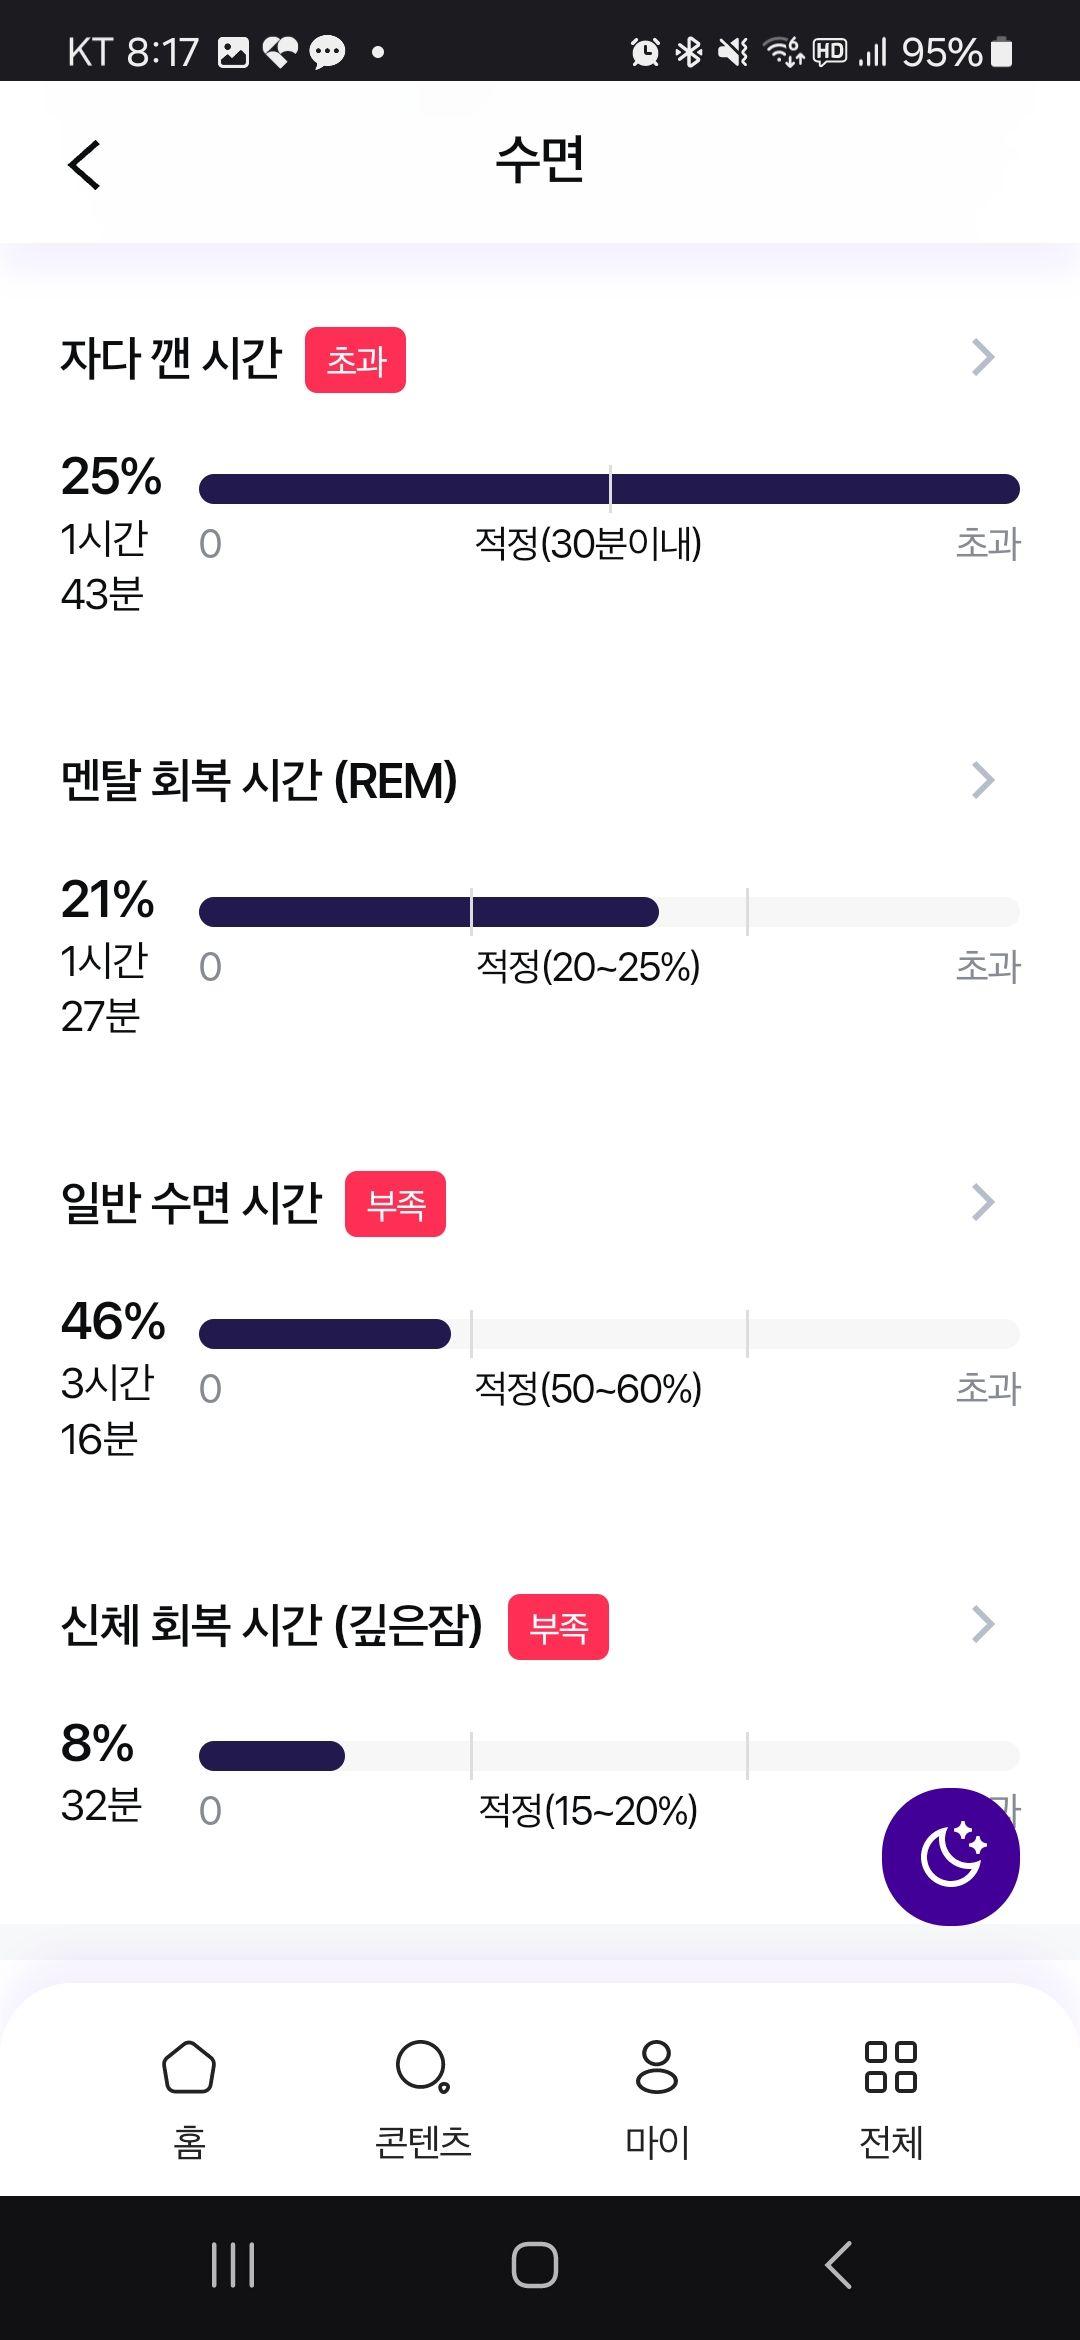Tap 부족 badge next to 일반 수면 시간
Image resolution: width=1080 pixels, height=2340 pixels.
pyautogui.click(x=395, y=1204)
